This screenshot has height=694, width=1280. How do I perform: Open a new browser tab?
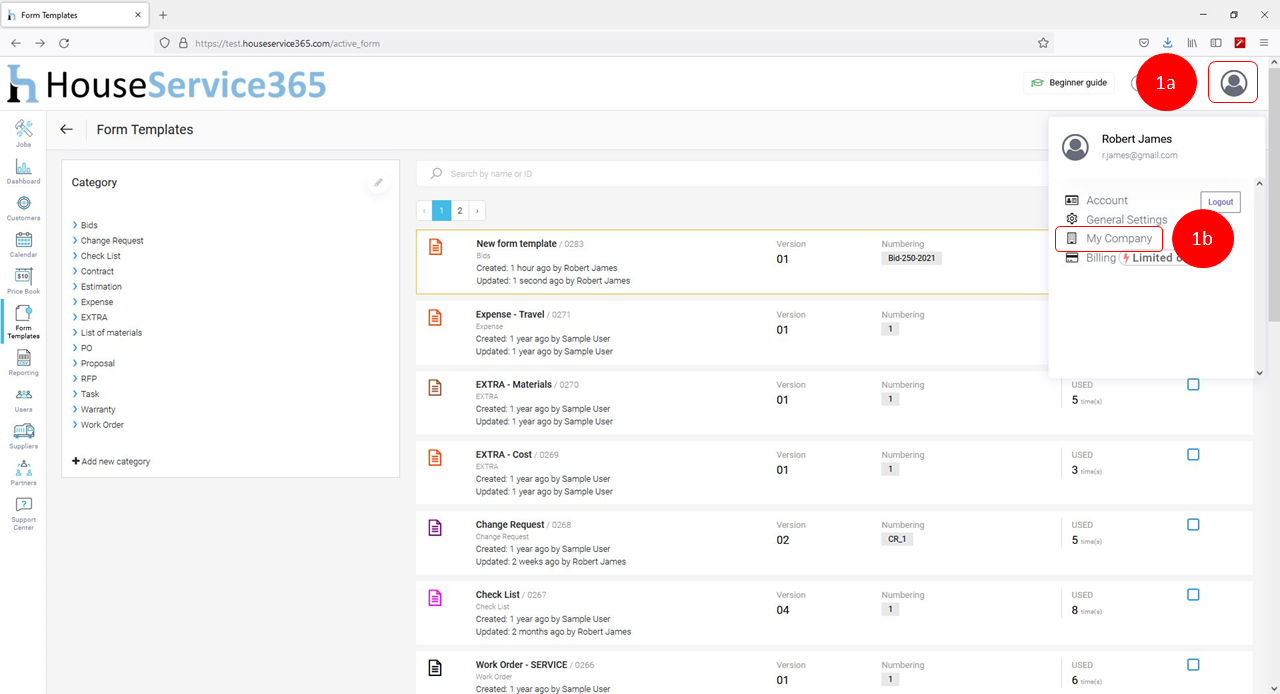(163, 15)
